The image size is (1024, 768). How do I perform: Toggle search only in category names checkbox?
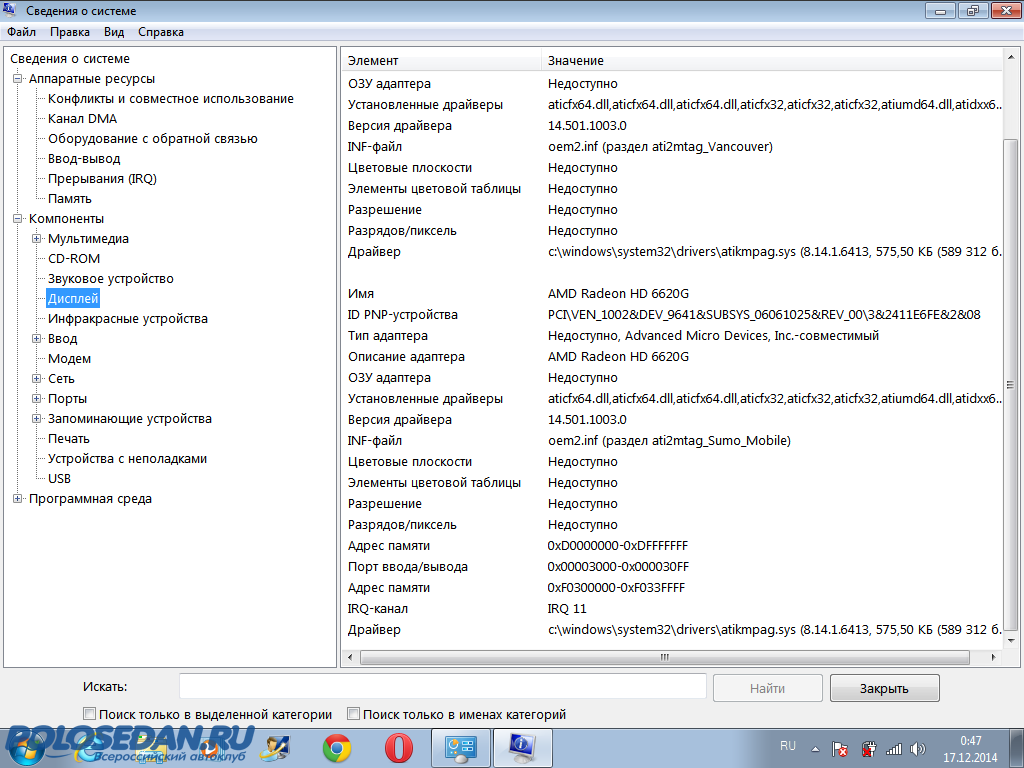coord(353,714)
